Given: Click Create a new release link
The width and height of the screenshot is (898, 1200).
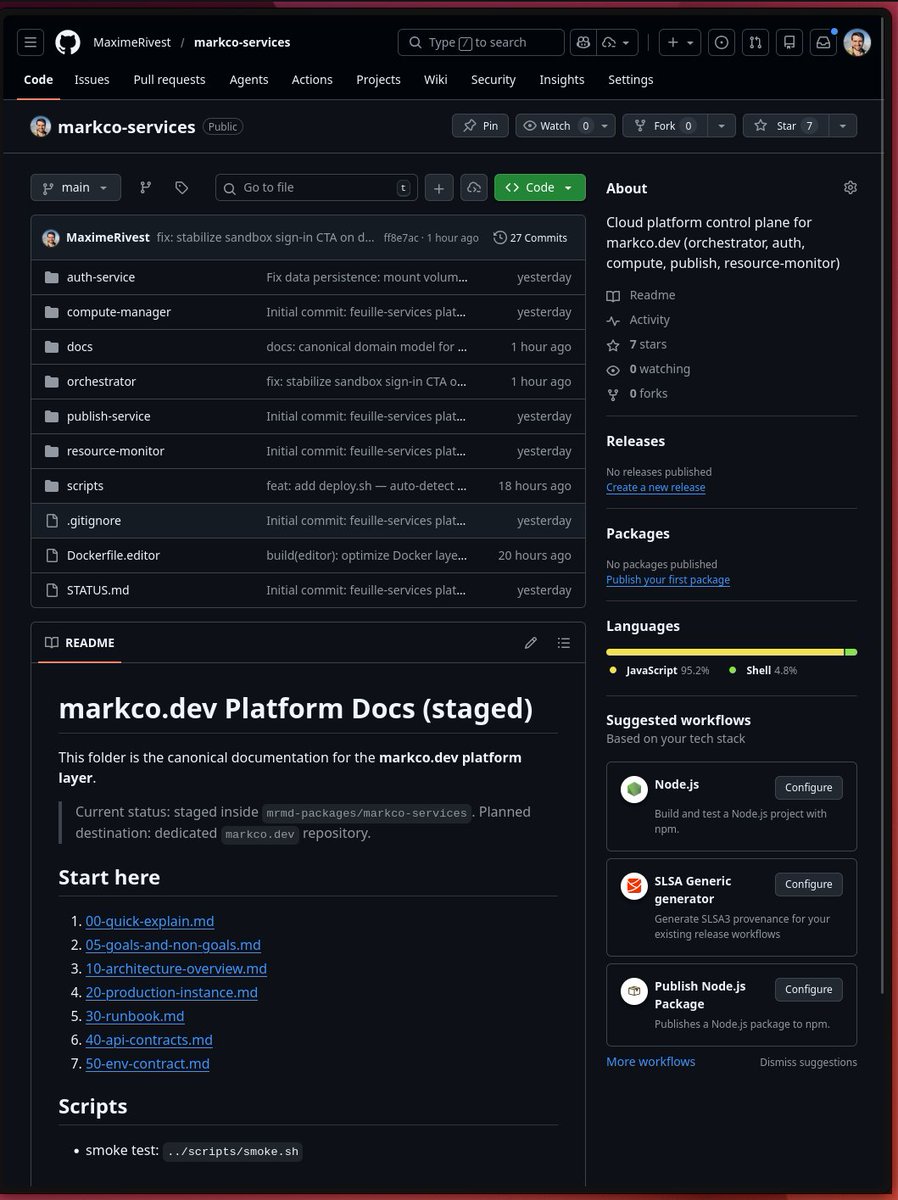Looking at the screenshot, I should click(656, 488).
